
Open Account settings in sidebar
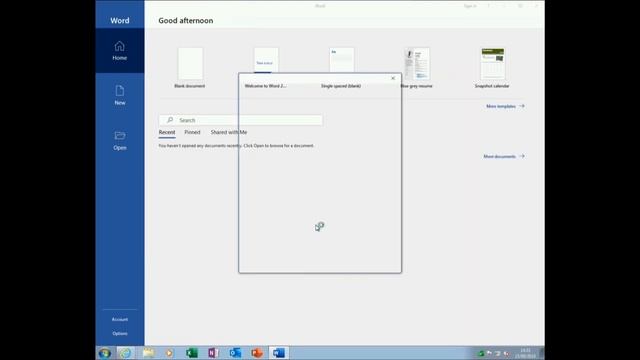[120, 319]
